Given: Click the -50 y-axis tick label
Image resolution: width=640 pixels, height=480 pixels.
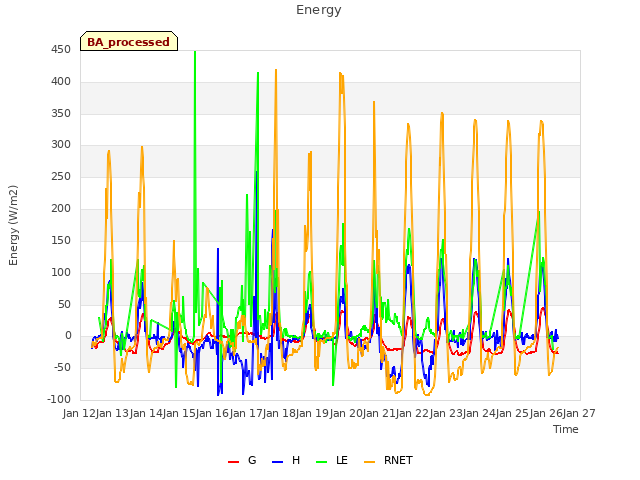Looking at the screenshot, I should (x=62, y=367).
